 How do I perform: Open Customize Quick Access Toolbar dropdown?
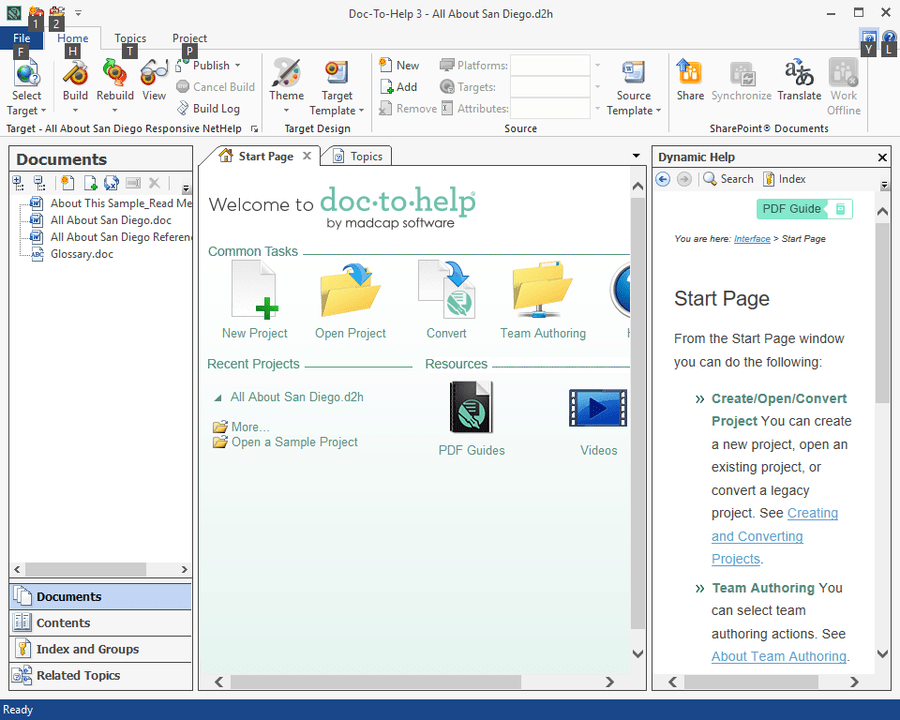pyautogui.click(x=78, y=12)
